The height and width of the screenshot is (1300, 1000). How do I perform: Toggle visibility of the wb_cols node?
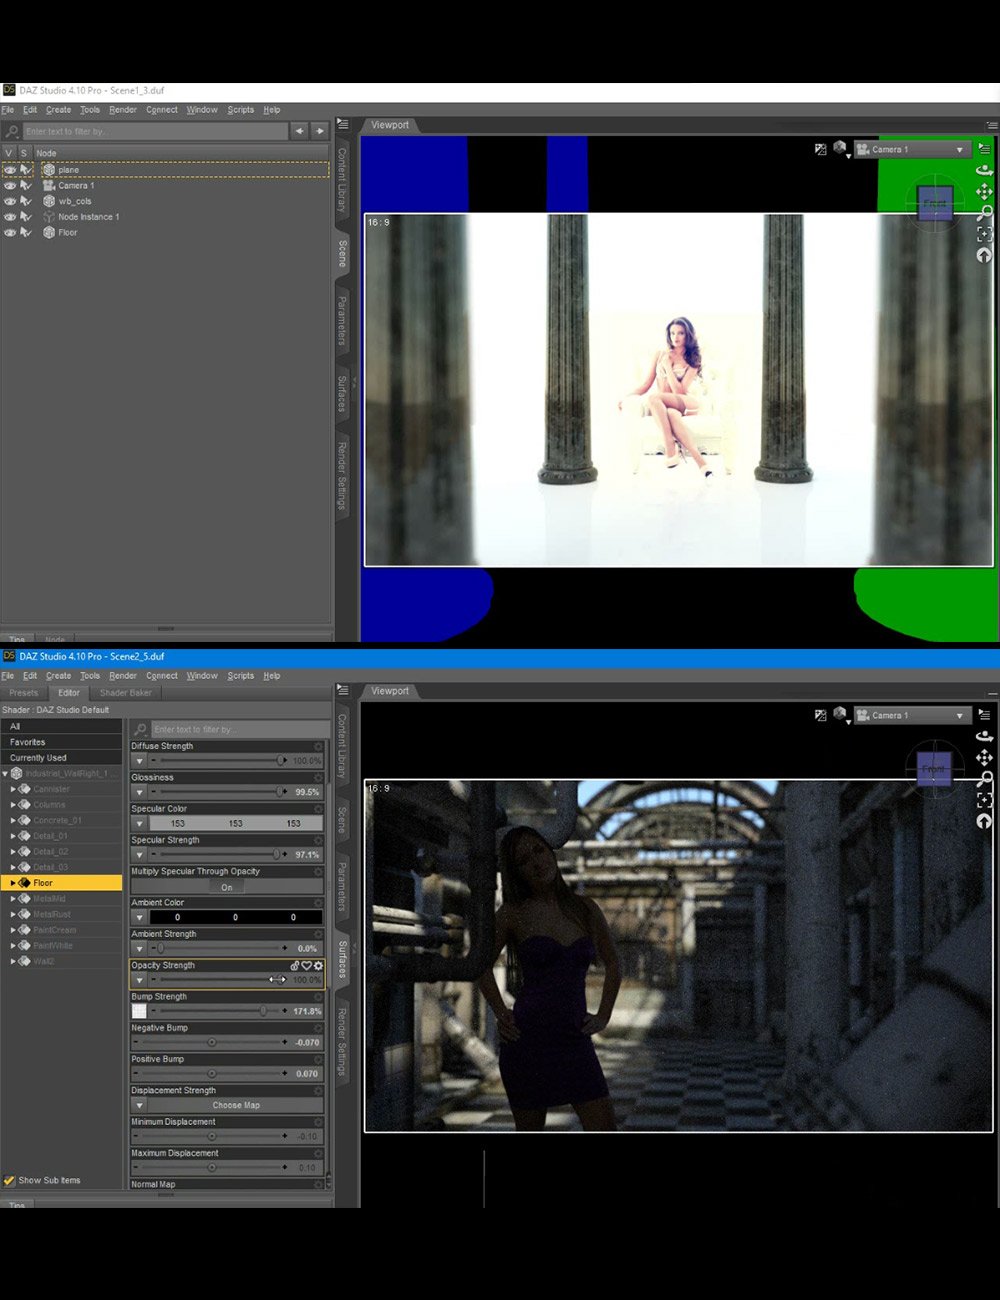pyautogui.click(x=10, y=201)
